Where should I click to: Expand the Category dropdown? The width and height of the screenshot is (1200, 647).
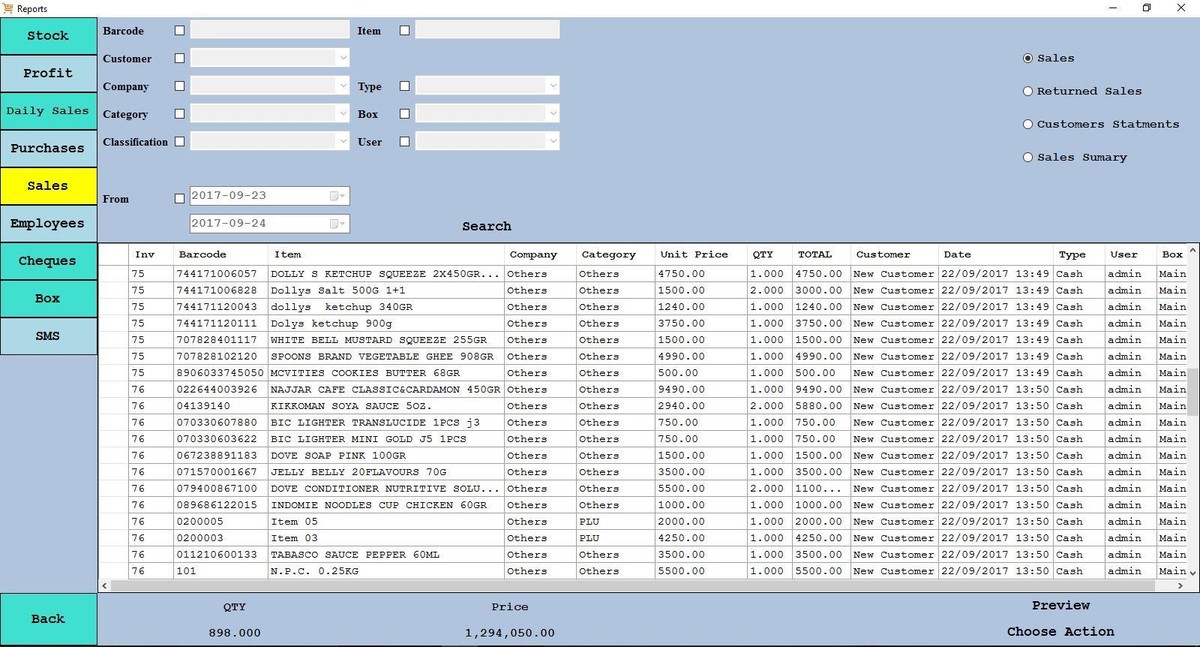coord(343,114)
